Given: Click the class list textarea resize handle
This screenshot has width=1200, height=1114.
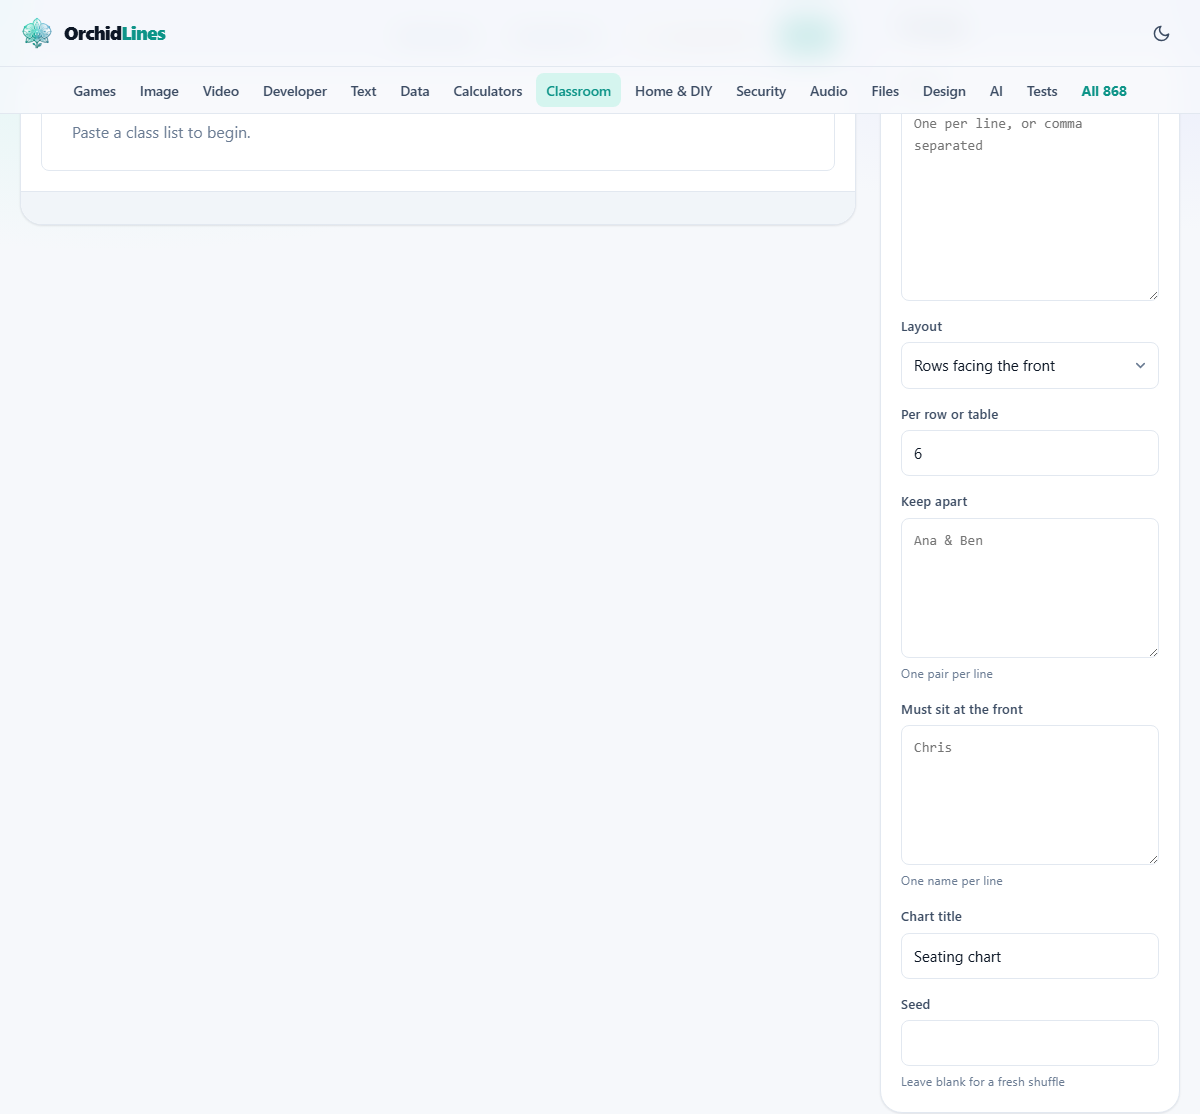Looking at the screenshot, I should [1152, 294].
